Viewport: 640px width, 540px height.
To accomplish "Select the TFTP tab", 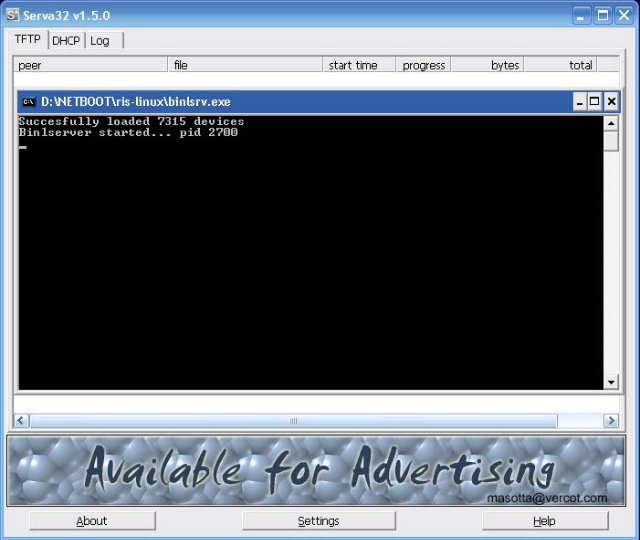I will [x=27, y=40].
